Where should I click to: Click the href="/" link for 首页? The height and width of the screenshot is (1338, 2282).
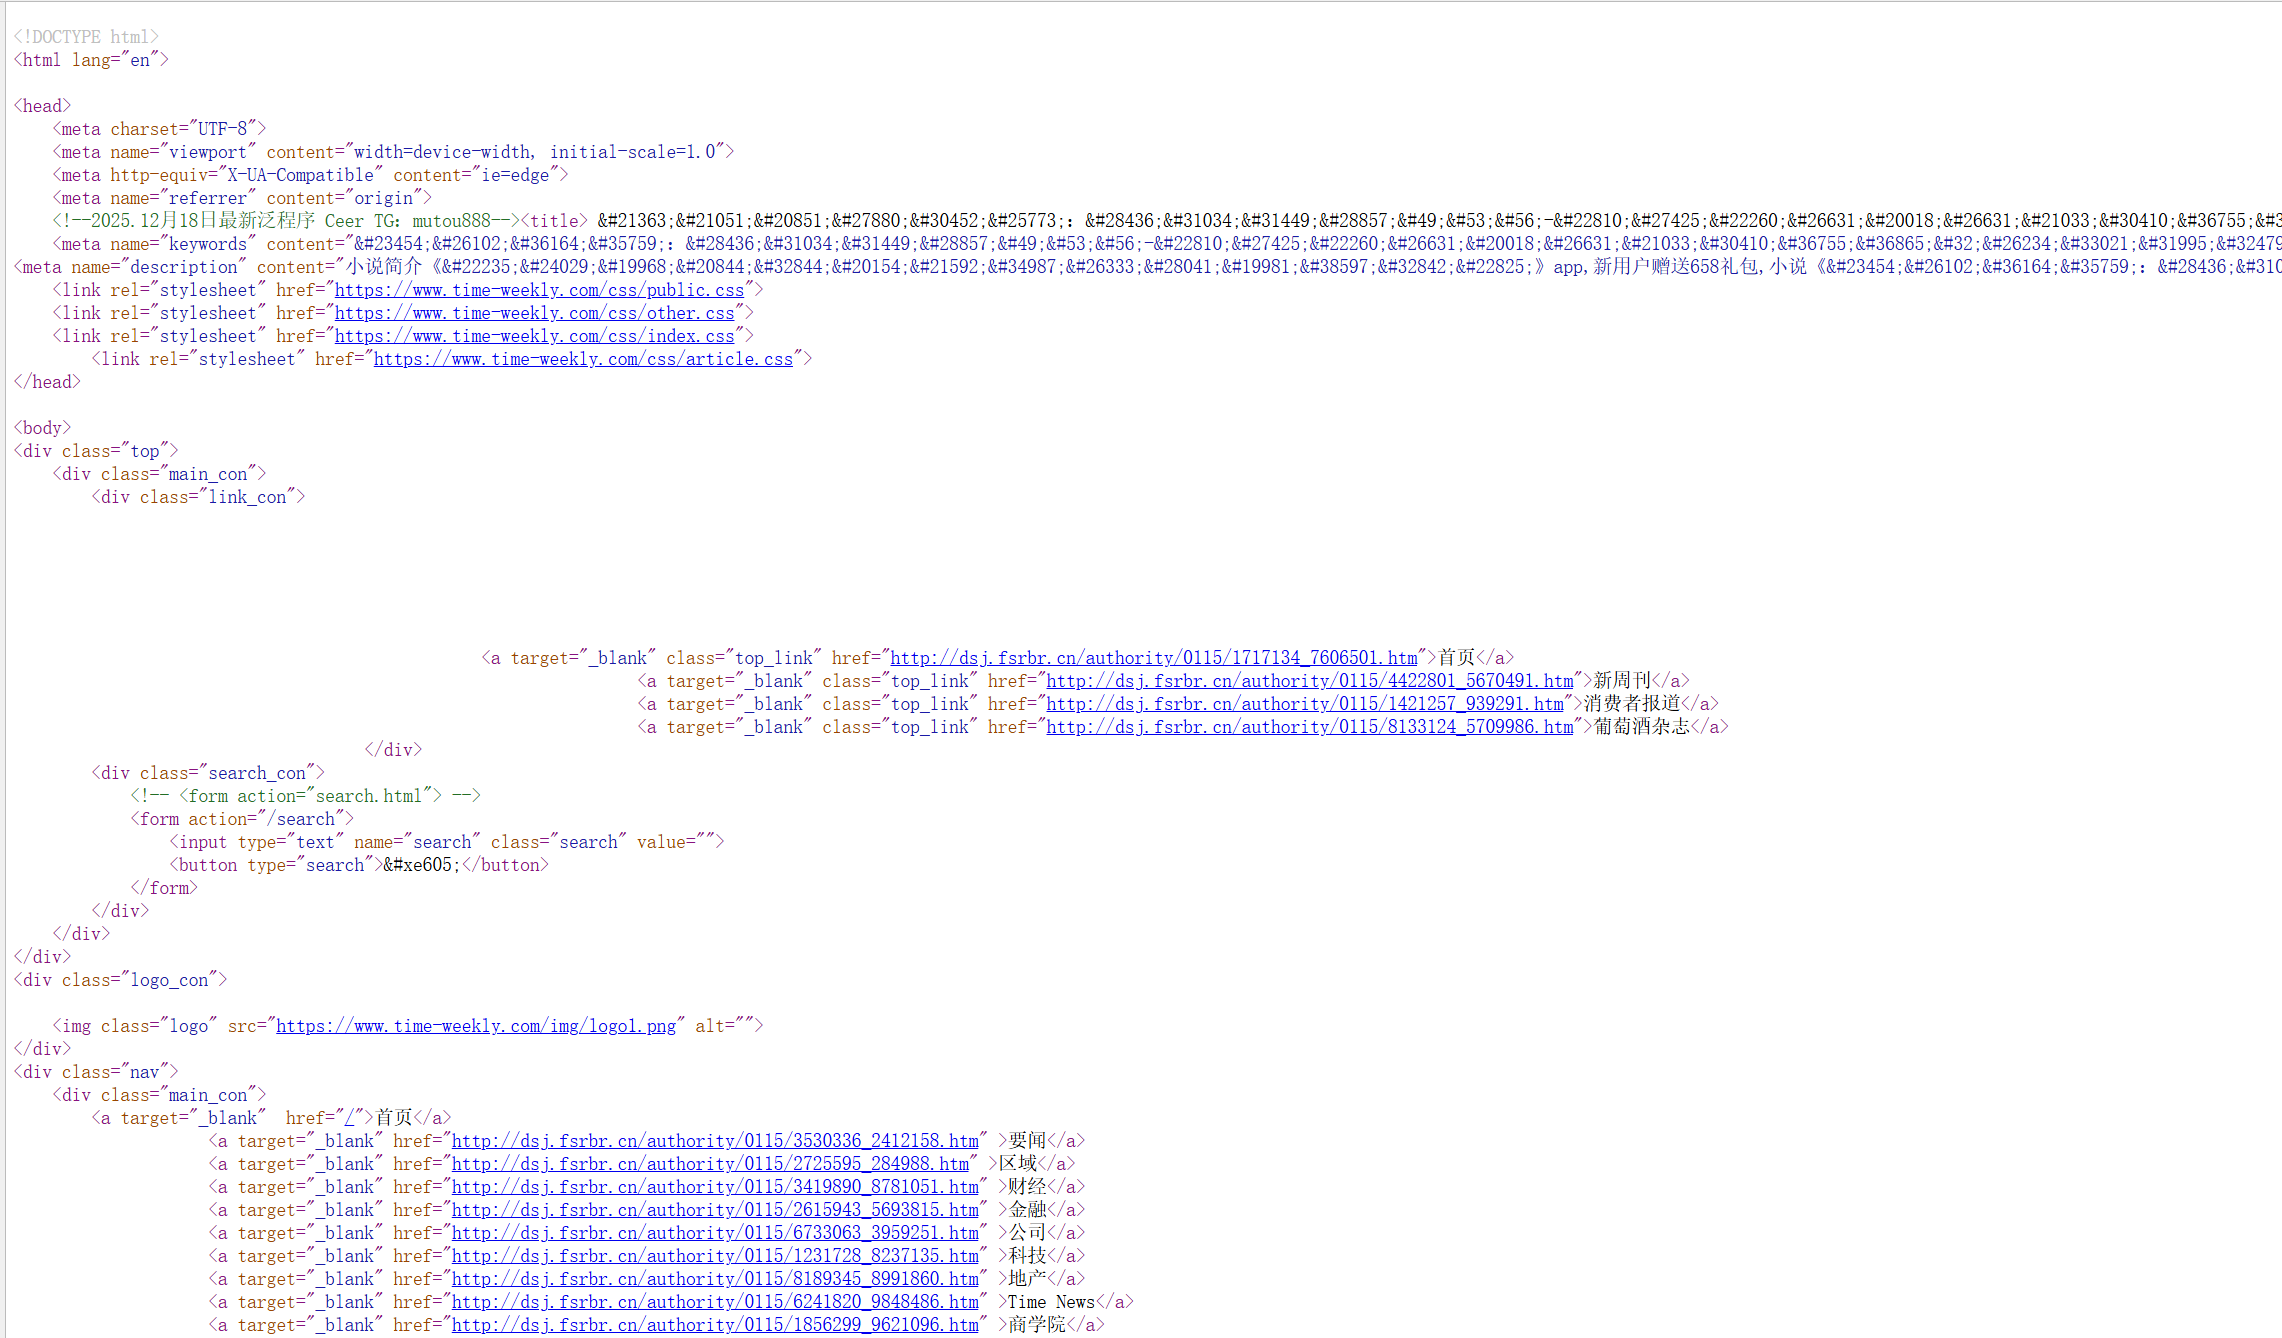[x=349, y=1118]
